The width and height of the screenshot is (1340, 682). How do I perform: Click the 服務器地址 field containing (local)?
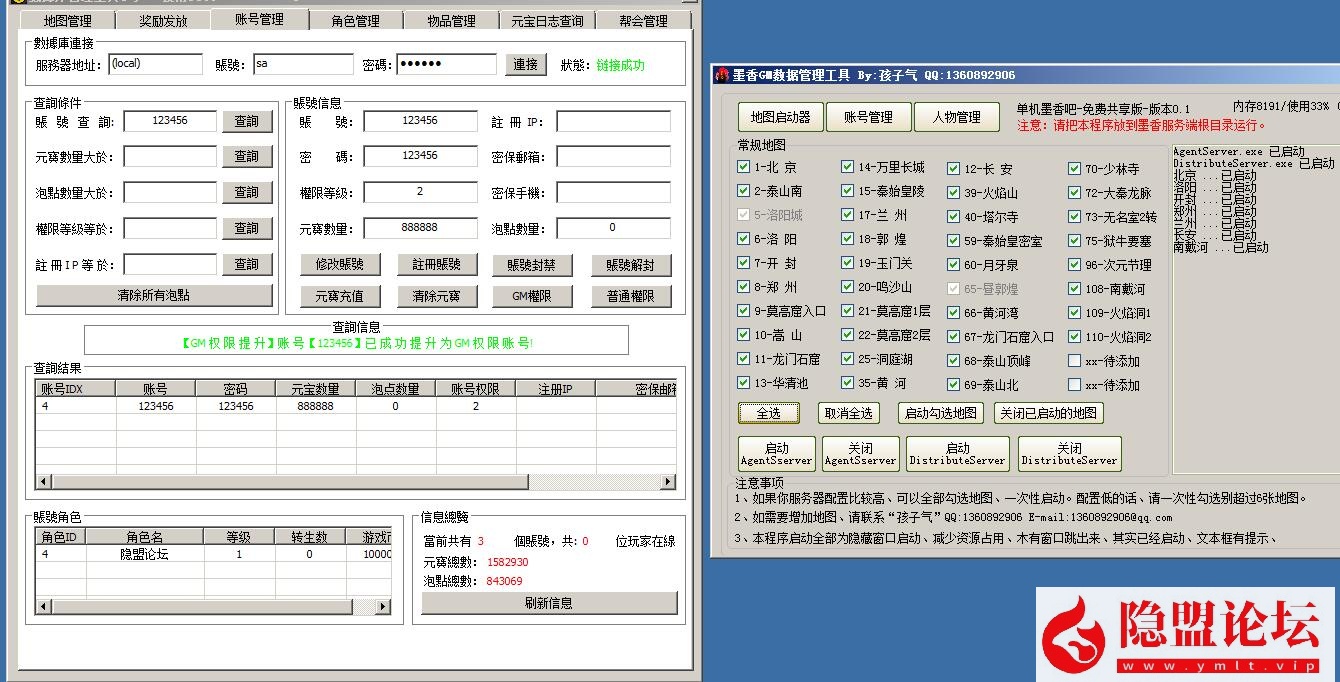click(x=155, y=64)
